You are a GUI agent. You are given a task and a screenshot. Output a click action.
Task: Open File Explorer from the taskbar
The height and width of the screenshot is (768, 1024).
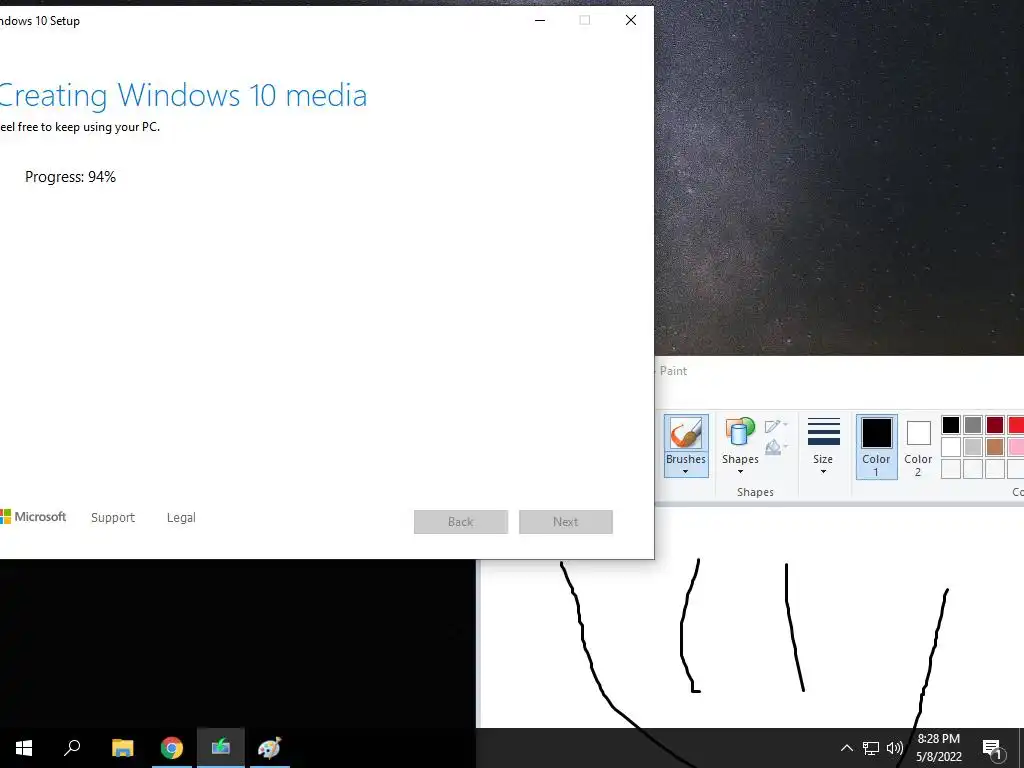pos(123,748)
